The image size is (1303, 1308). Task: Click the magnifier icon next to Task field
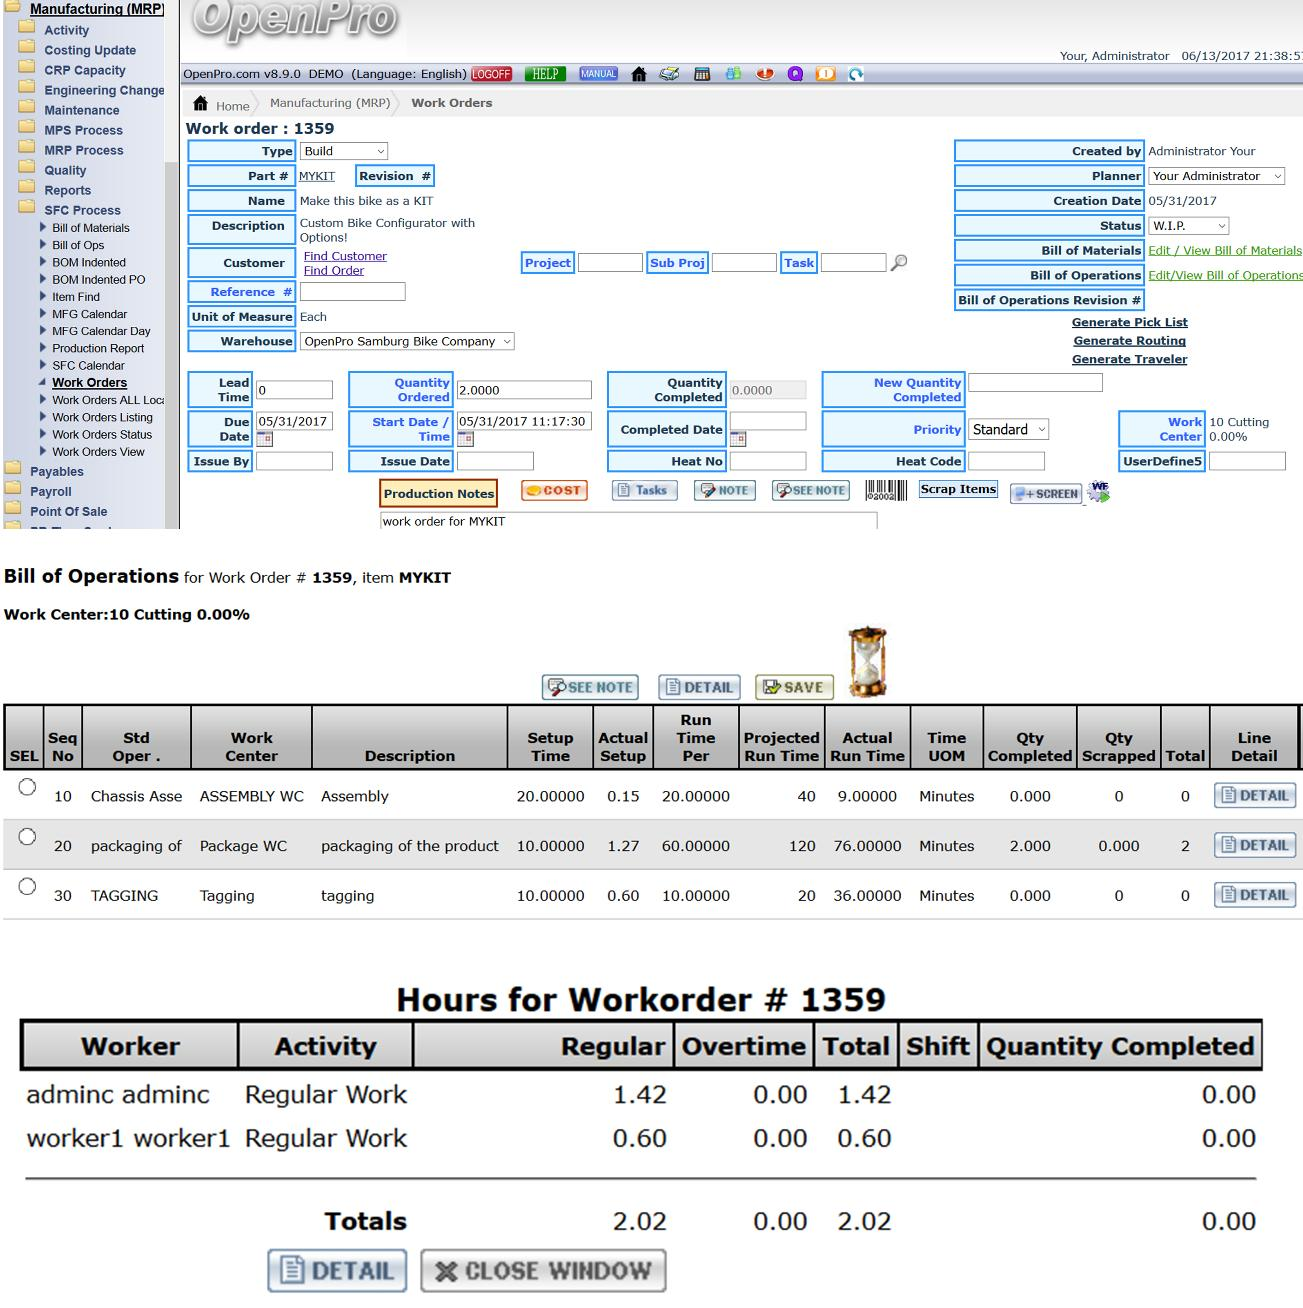coord(899,263)
